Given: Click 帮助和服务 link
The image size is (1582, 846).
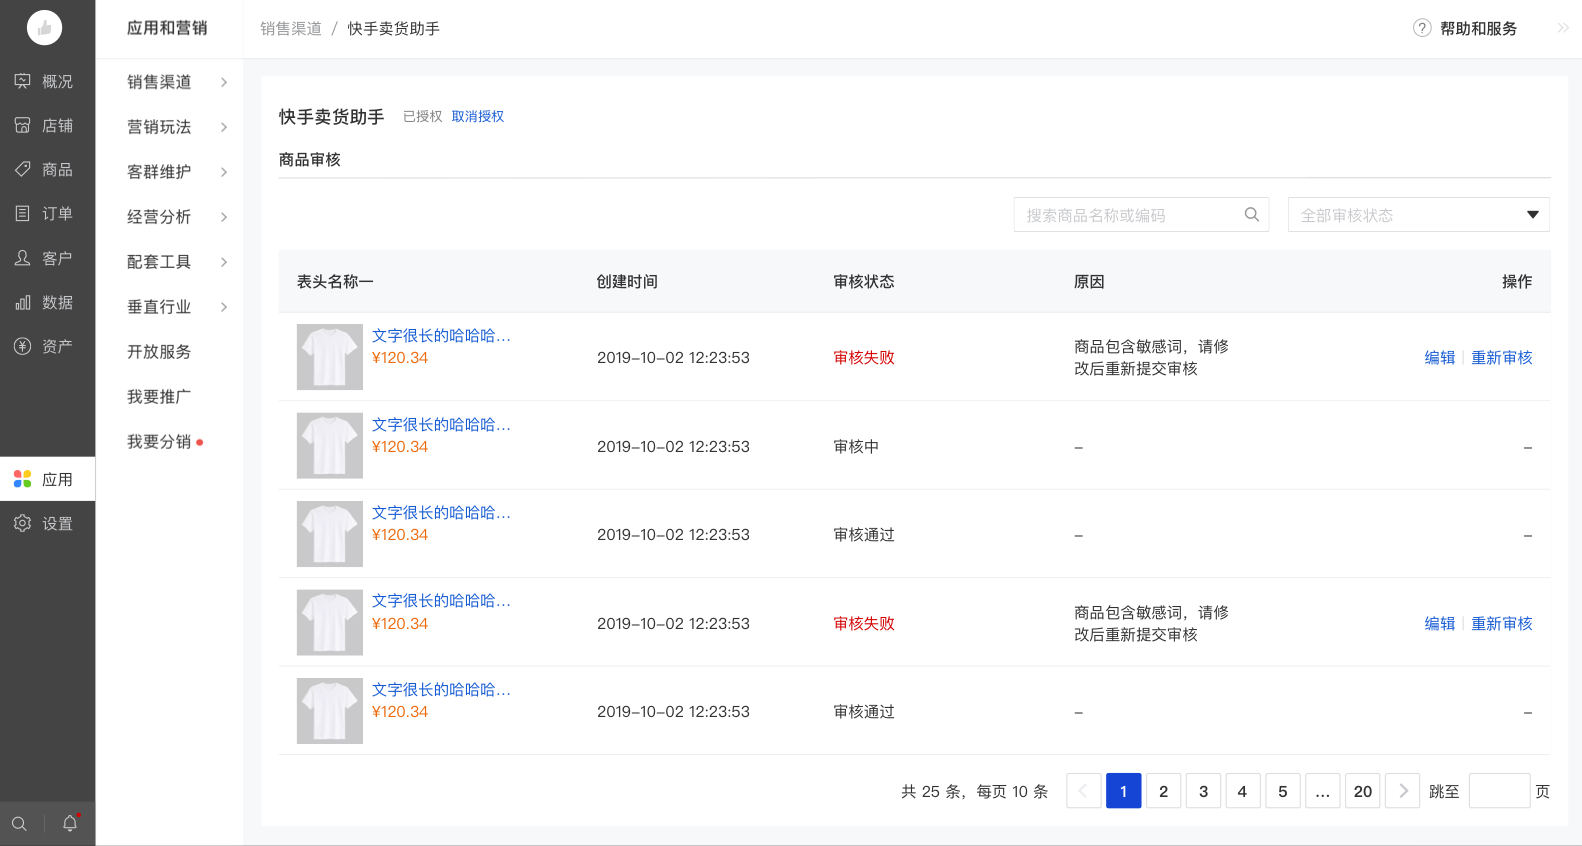Looking at the screenshot, I should click(x=1478, y=29).
